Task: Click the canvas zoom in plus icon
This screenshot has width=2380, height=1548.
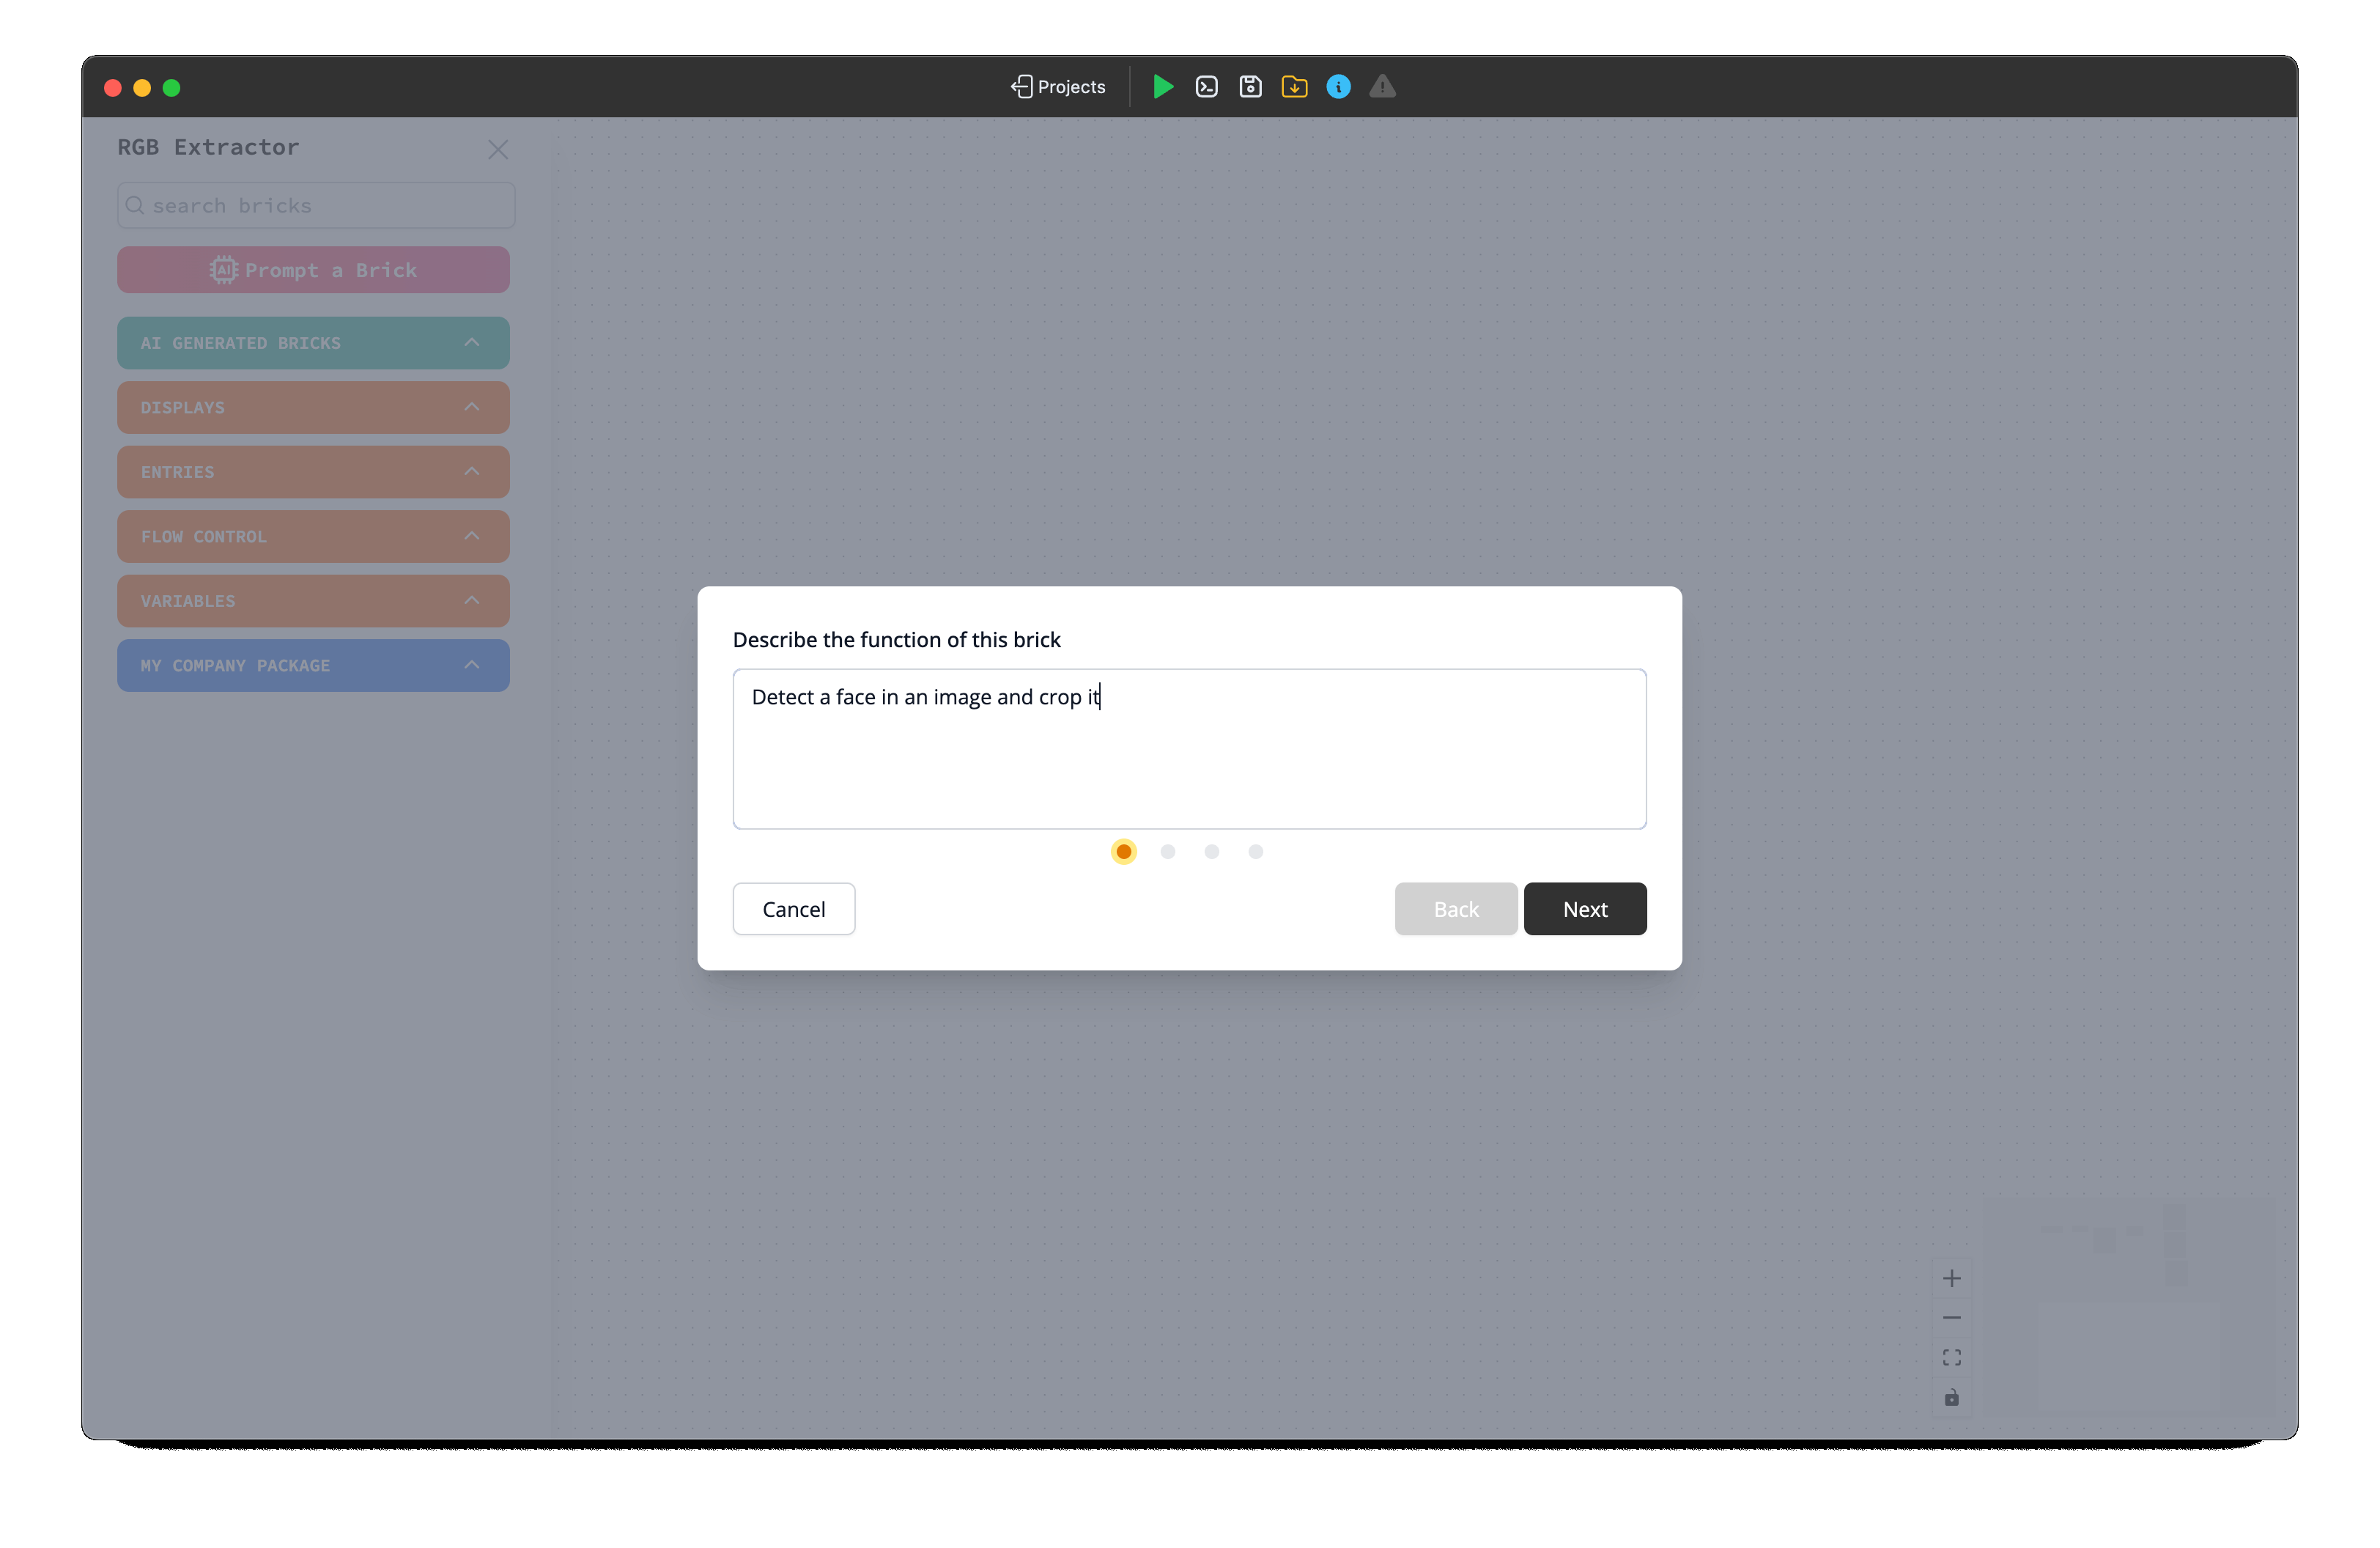Action: click(x=1951, y=1278)
